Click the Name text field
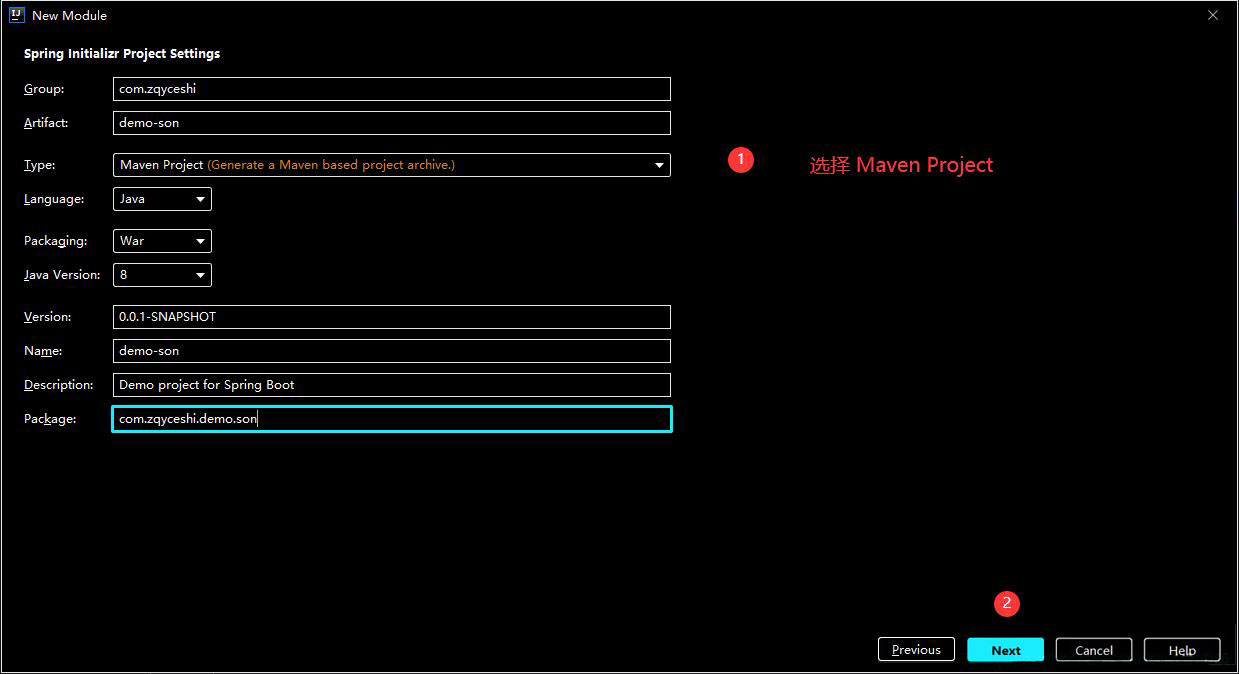This screenshot has width=1239, height=674. [392, 351]
